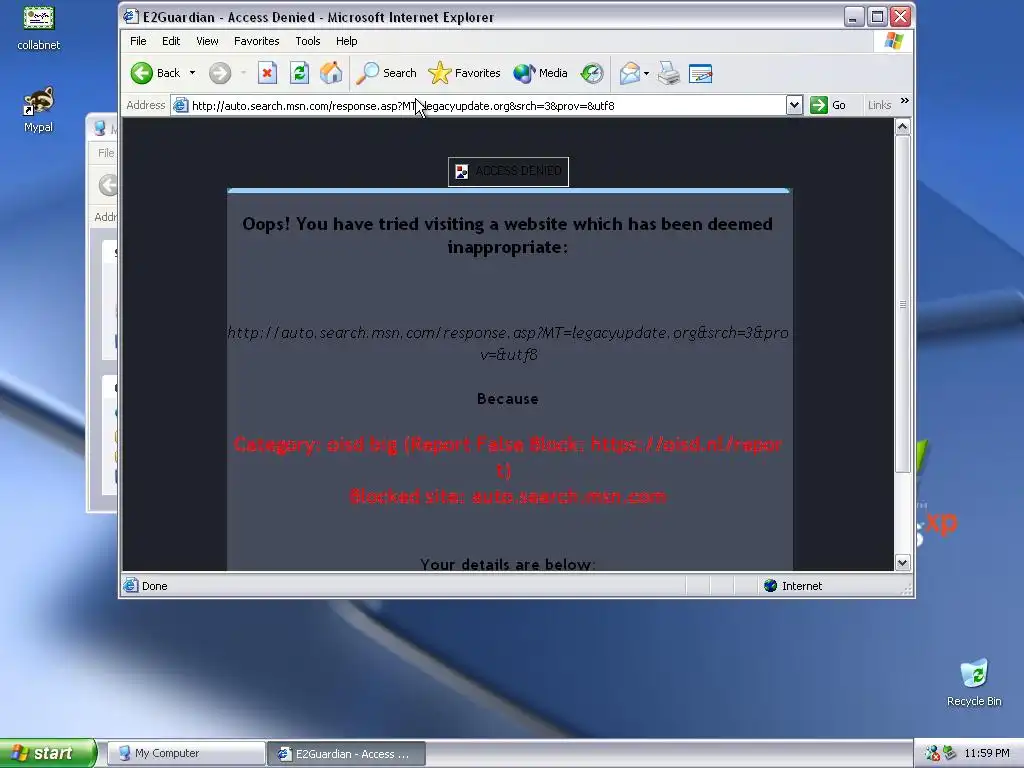Select the Recycle Bin desktop icon
The height and width of the screenshot is (768, 1024).
[x=974, y=682]
